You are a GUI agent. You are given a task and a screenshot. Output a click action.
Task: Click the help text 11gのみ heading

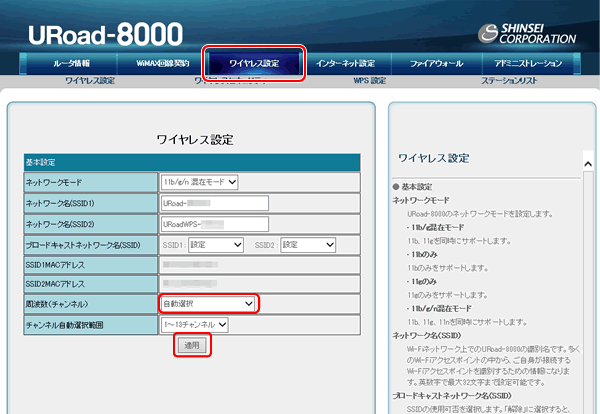click(424, 282)
